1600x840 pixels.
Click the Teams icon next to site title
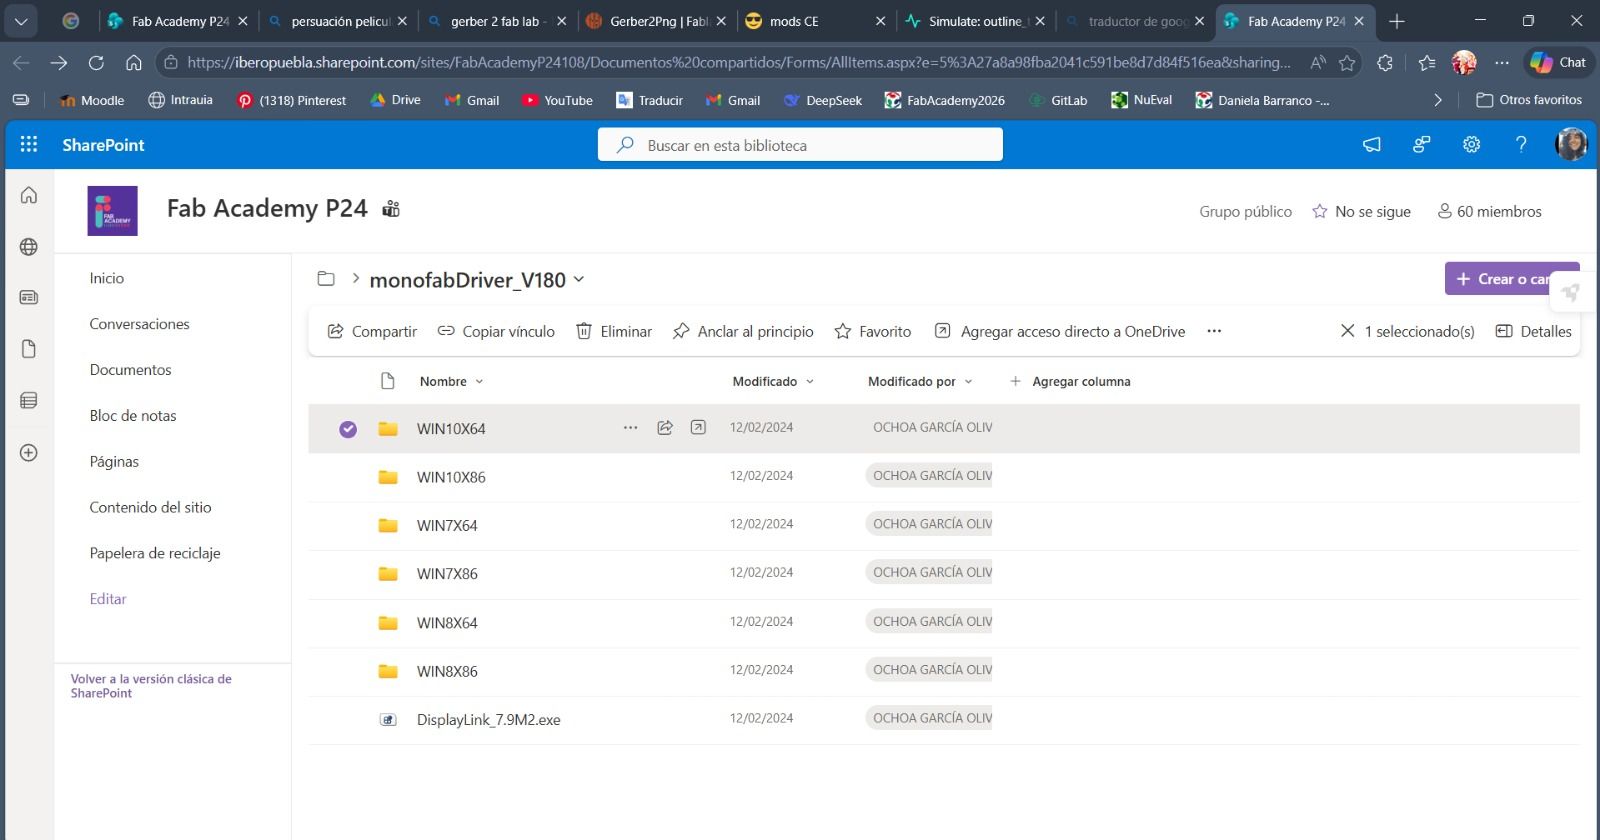coord(391,209)
